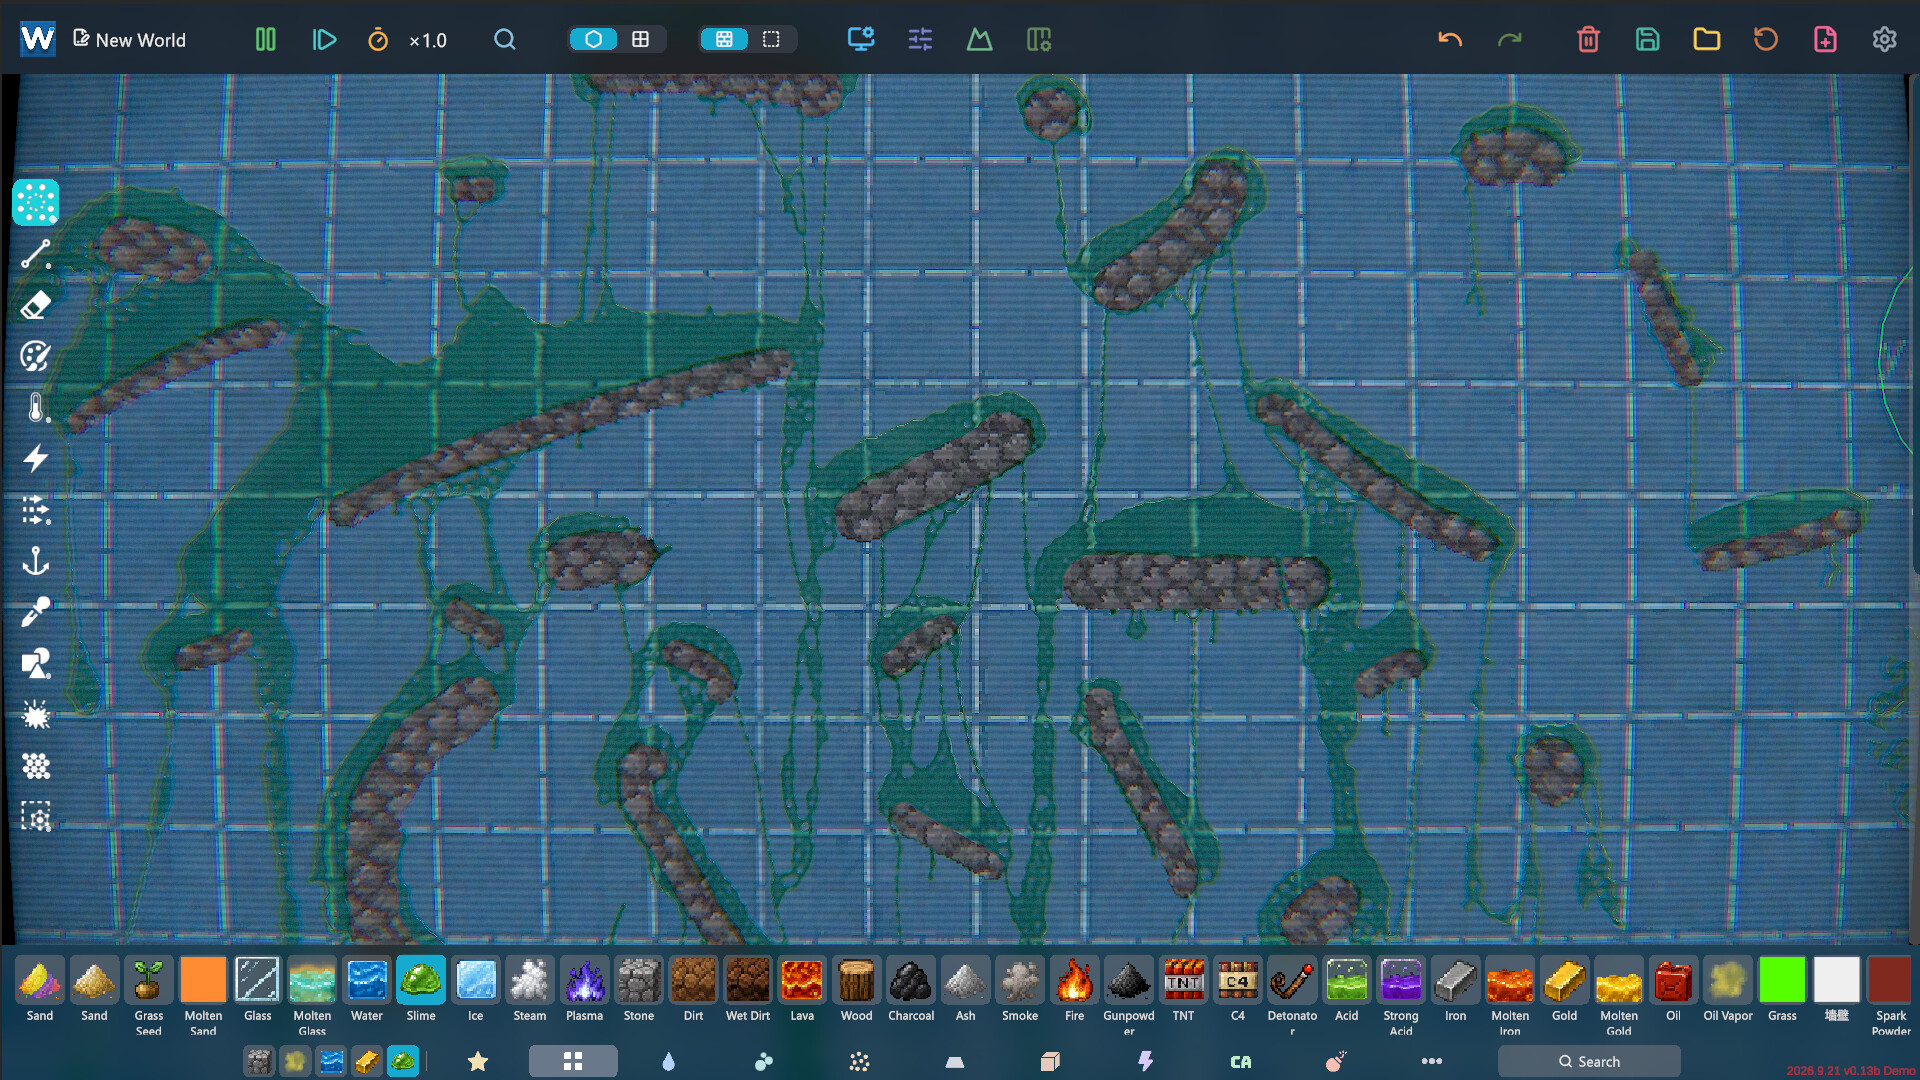Open the CA cellular automata tab
The height and width of the screenshot is (1080, 1920).
coord(1241,1061)
